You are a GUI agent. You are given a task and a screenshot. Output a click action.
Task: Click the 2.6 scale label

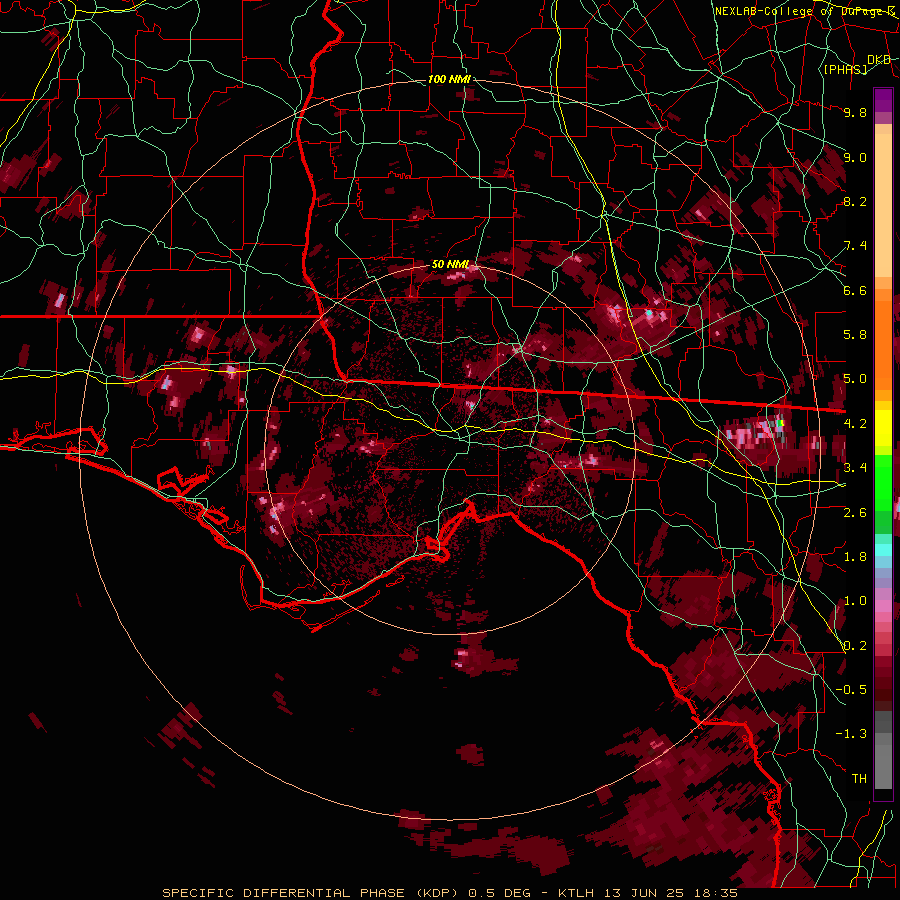pyautogui.click(x=855, y=513)
